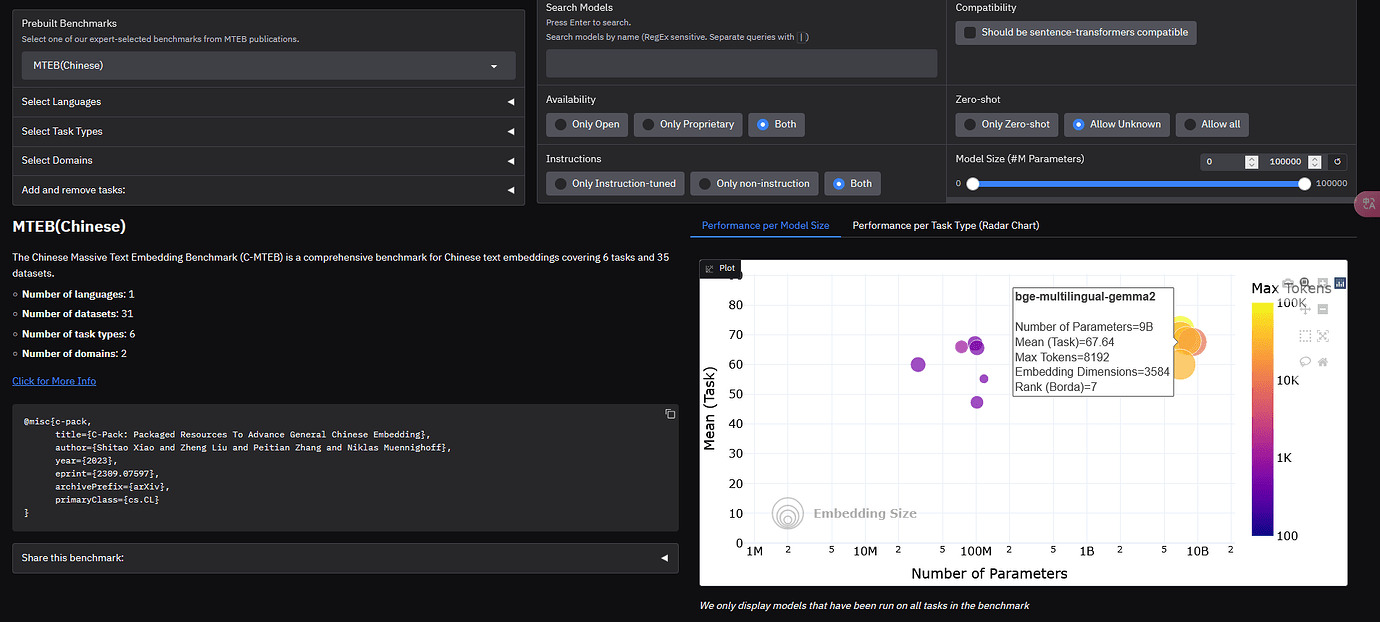Click the Max Tokens color scale bar

point(1263,419)
